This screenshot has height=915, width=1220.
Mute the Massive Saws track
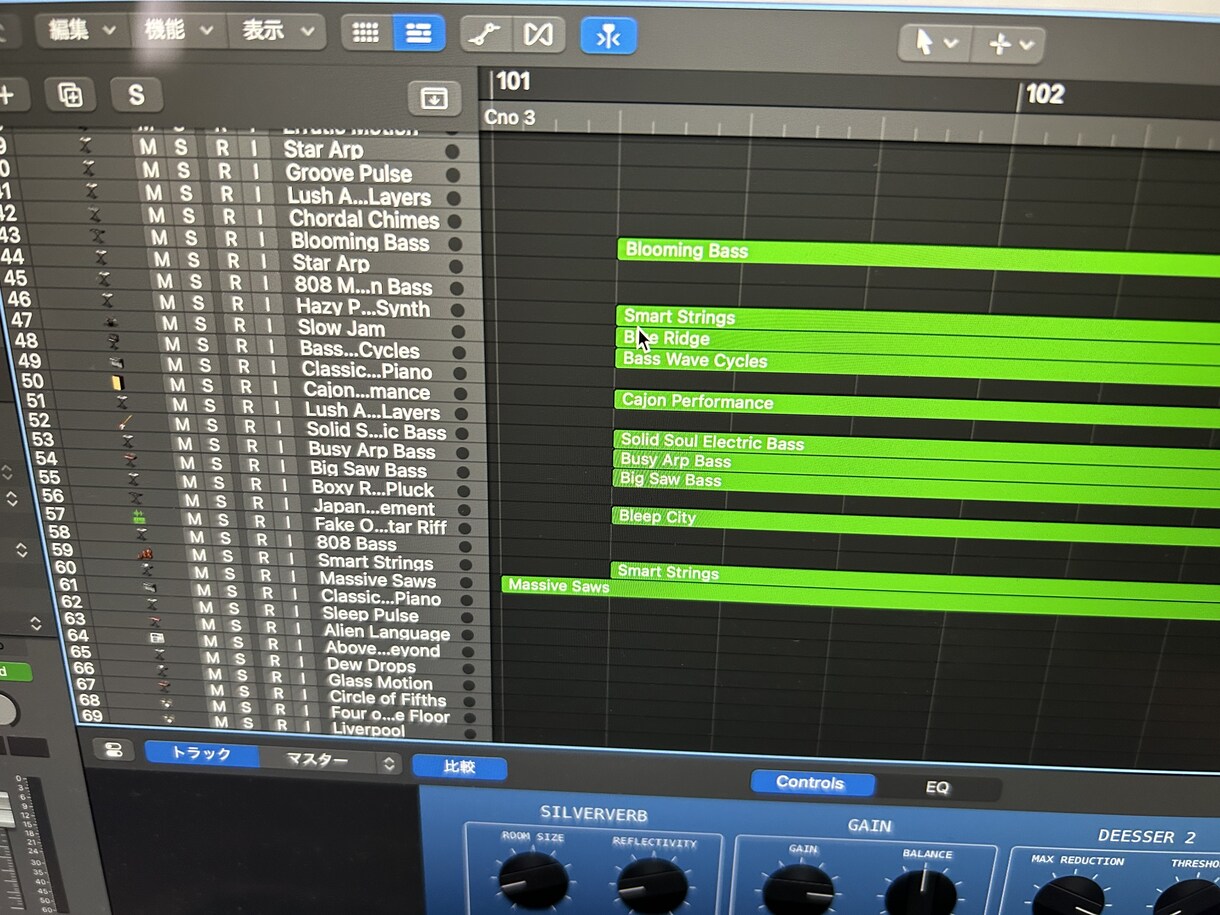point(203,574)
